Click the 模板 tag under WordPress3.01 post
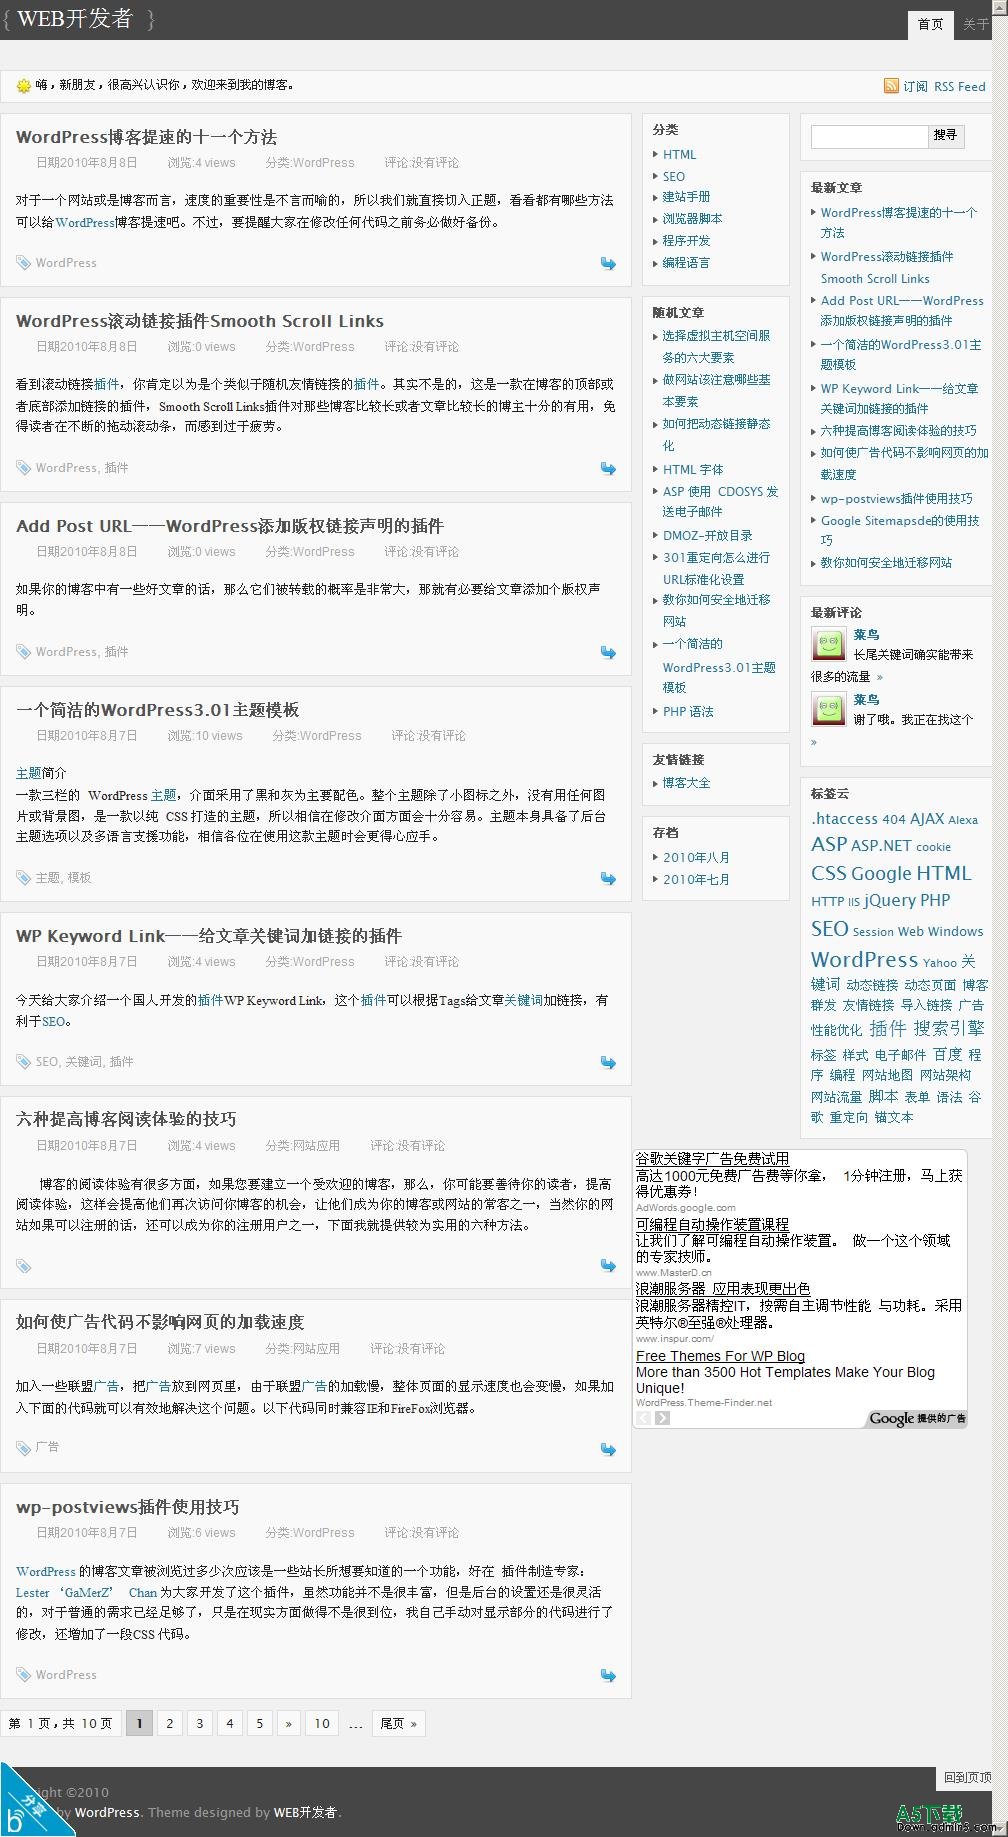This screenshot has height=1837, width=1008. tap(79, 878)
